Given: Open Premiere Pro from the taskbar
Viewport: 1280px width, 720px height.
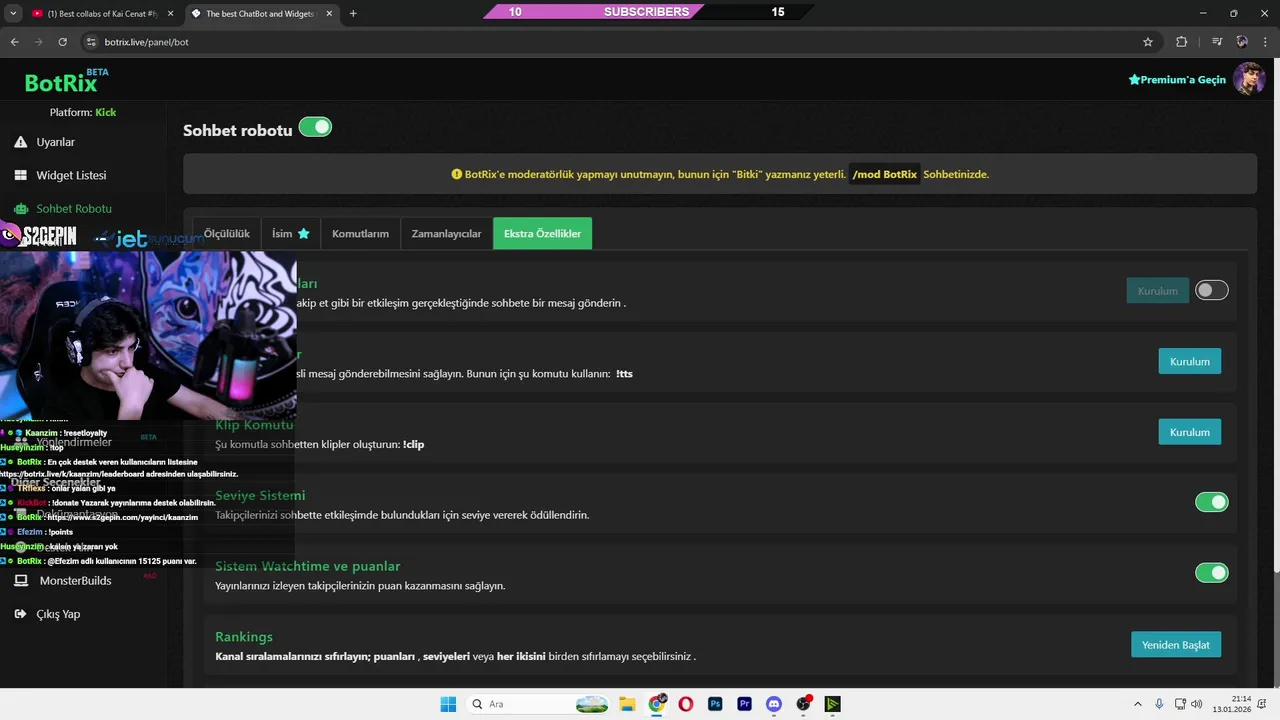Looking at the screenshot, I should 744,704.
